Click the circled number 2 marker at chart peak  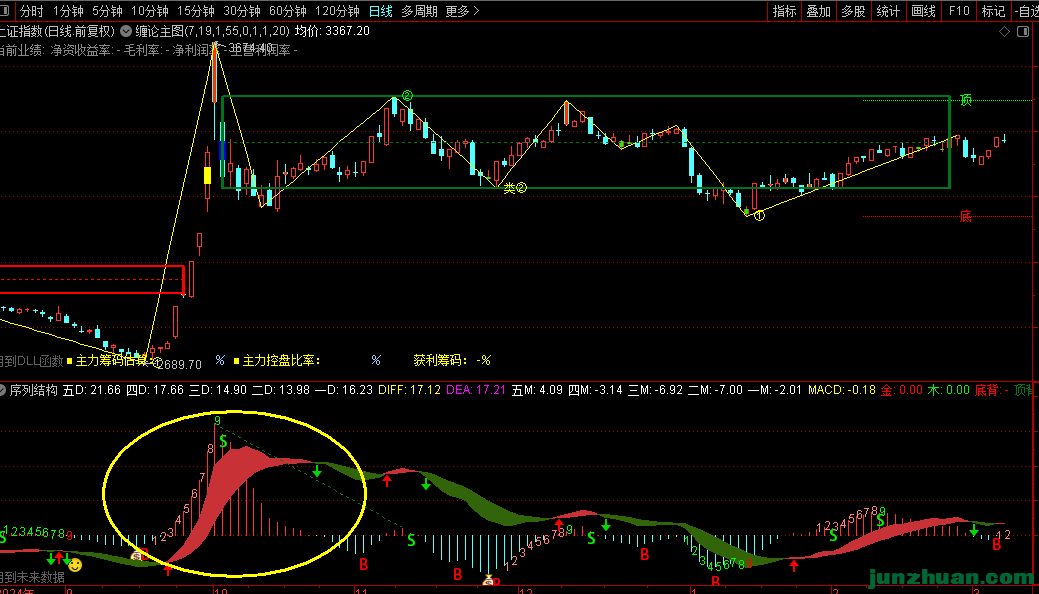pyautogui.click(x=407, y=96)
